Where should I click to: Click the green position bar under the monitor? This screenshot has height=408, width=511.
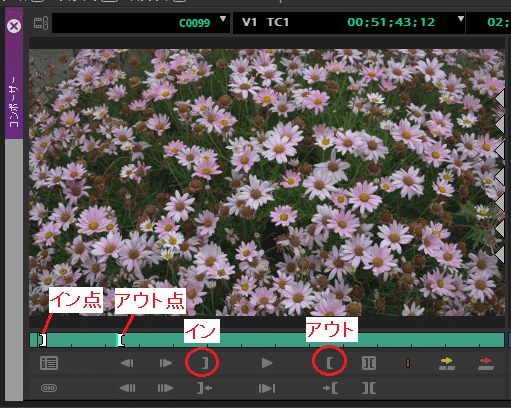(x=267, y=340)
